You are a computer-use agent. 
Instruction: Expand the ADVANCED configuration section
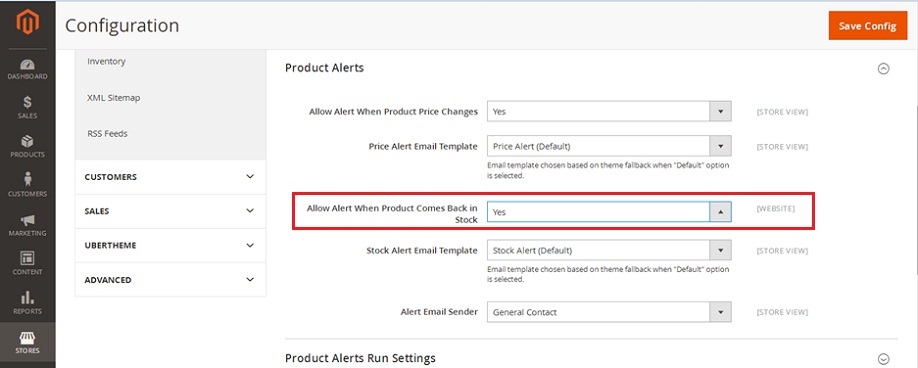(170, 280)
